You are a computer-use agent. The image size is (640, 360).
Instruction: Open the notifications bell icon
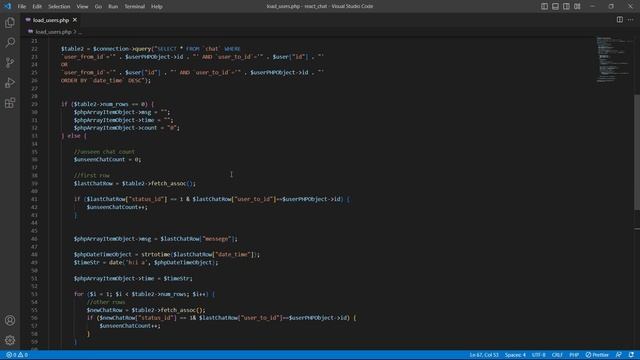tap(631, 355)
